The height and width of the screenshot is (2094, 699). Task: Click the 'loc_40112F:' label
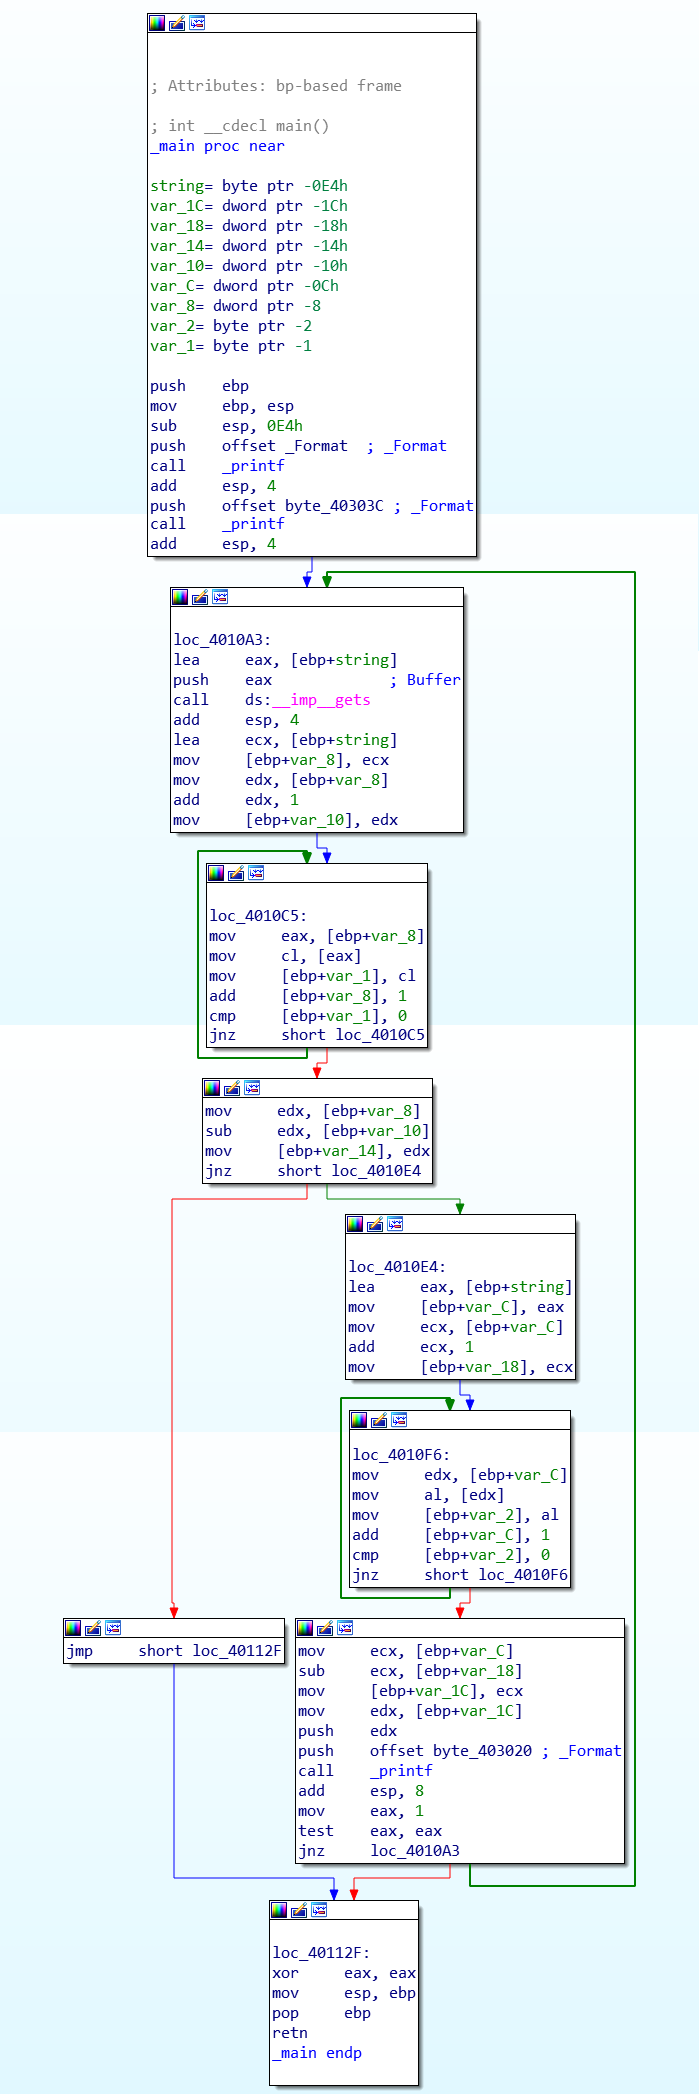pyautogui.click(x=321, y=1953)
